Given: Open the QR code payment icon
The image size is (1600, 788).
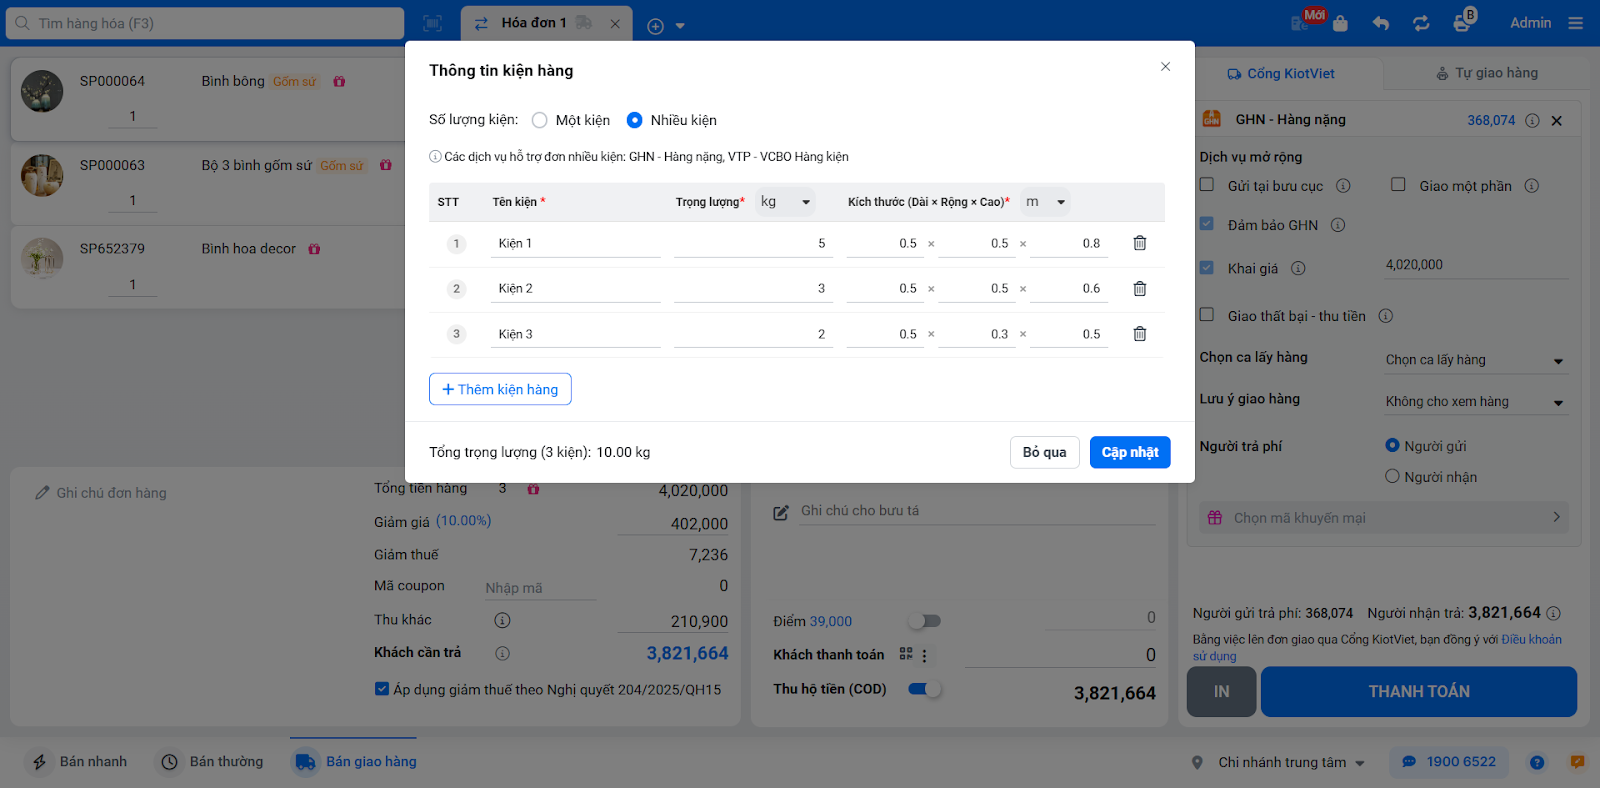Looking at the screenshot, I should (x=906, y=654).
